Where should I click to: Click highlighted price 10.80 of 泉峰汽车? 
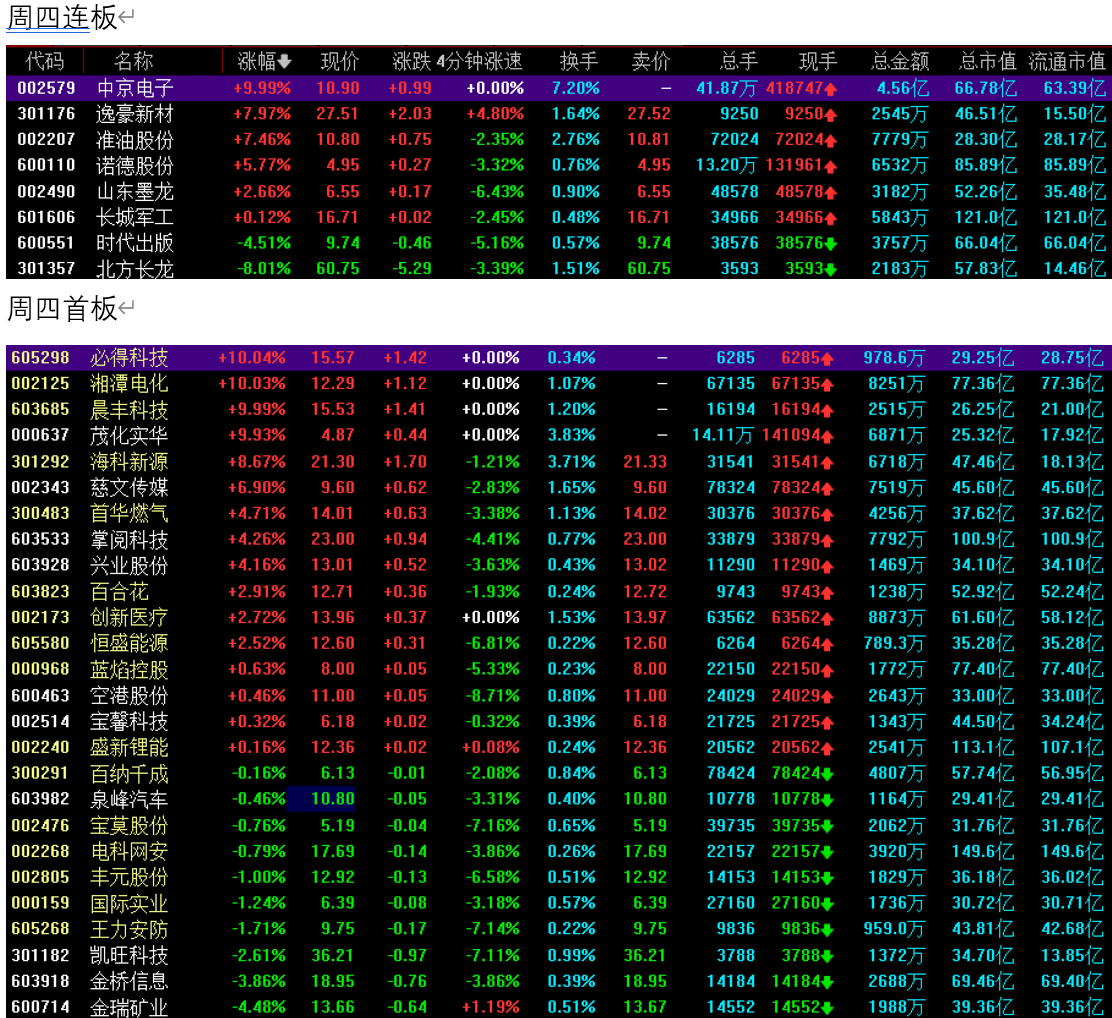321,799
